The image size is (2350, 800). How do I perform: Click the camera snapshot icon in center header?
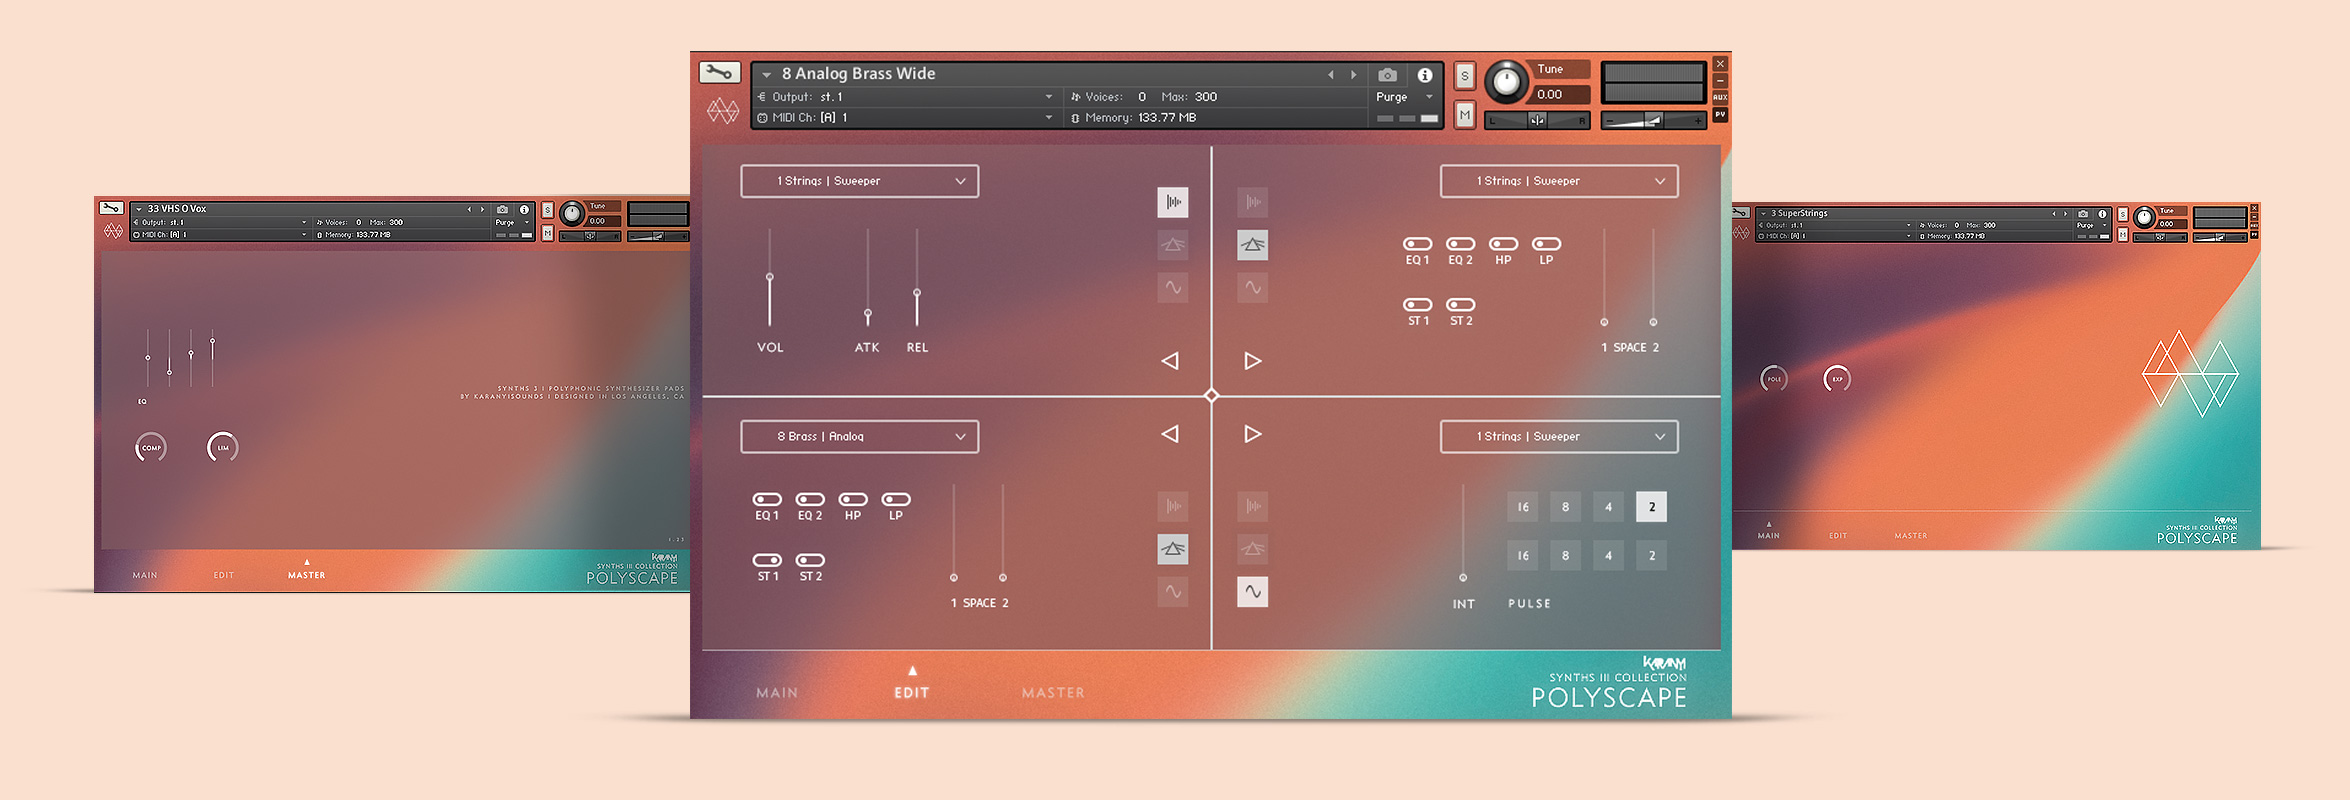click(1387, 75)
